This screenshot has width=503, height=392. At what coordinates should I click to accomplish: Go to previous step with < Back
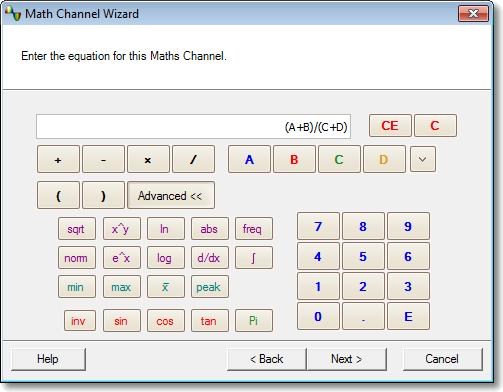pyautogui.click(x=267, y=359)
